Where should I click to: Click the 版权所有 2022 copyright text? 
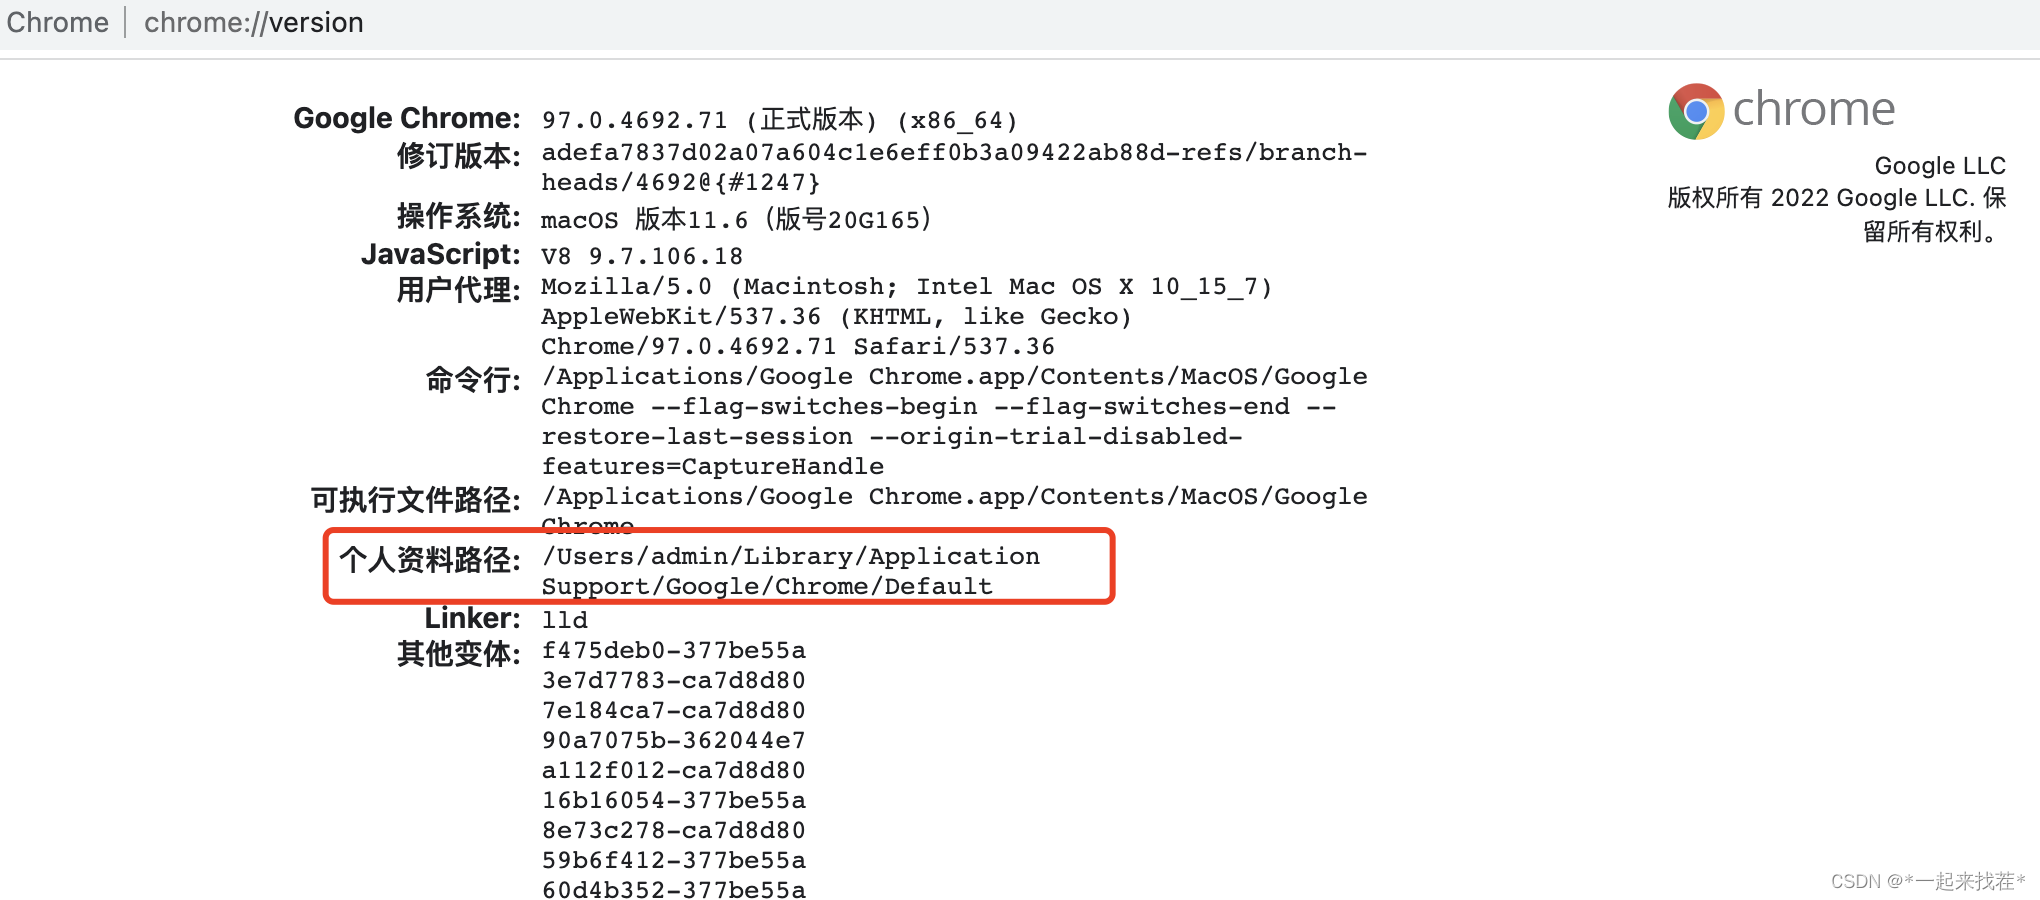1837,215
